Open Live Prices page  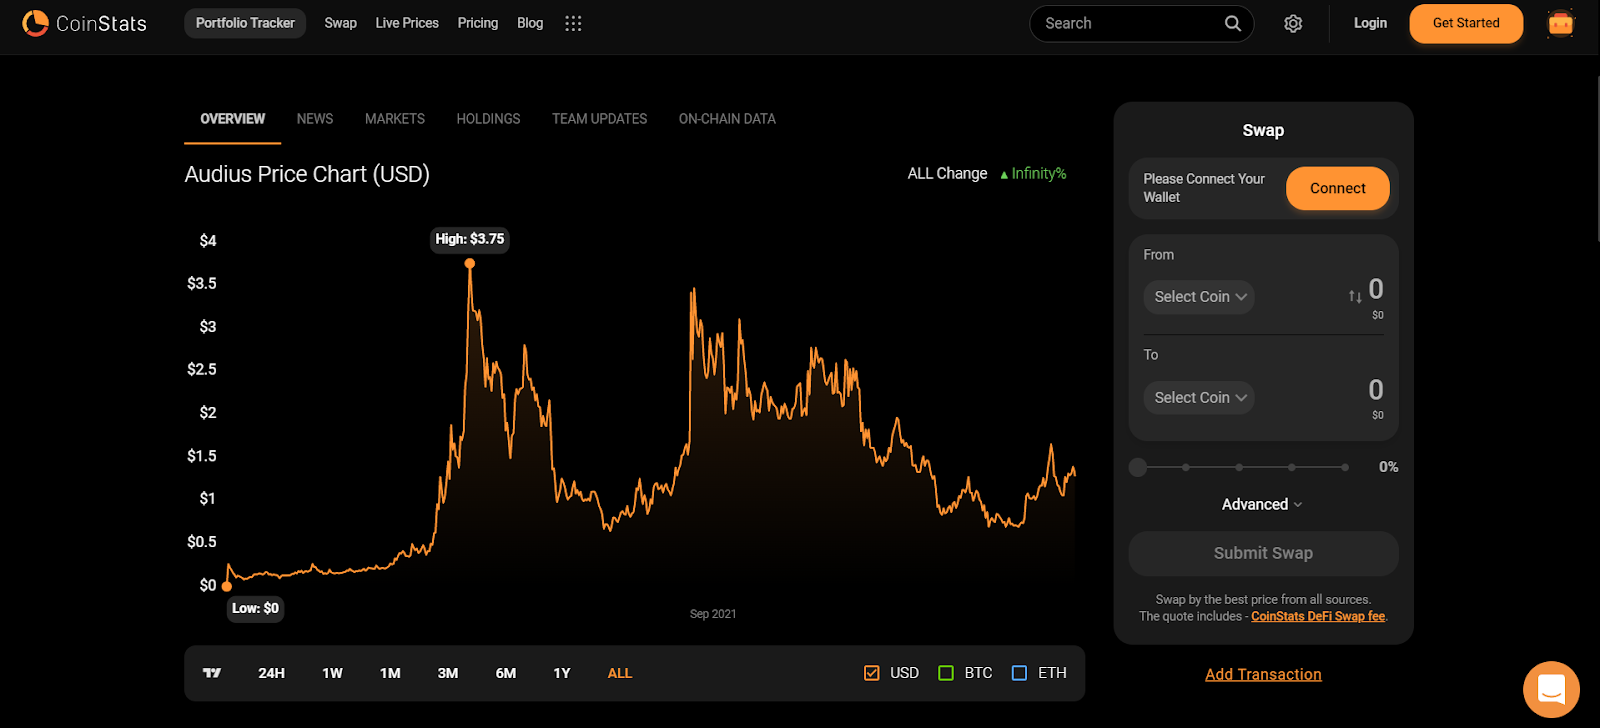click(407, 23)
